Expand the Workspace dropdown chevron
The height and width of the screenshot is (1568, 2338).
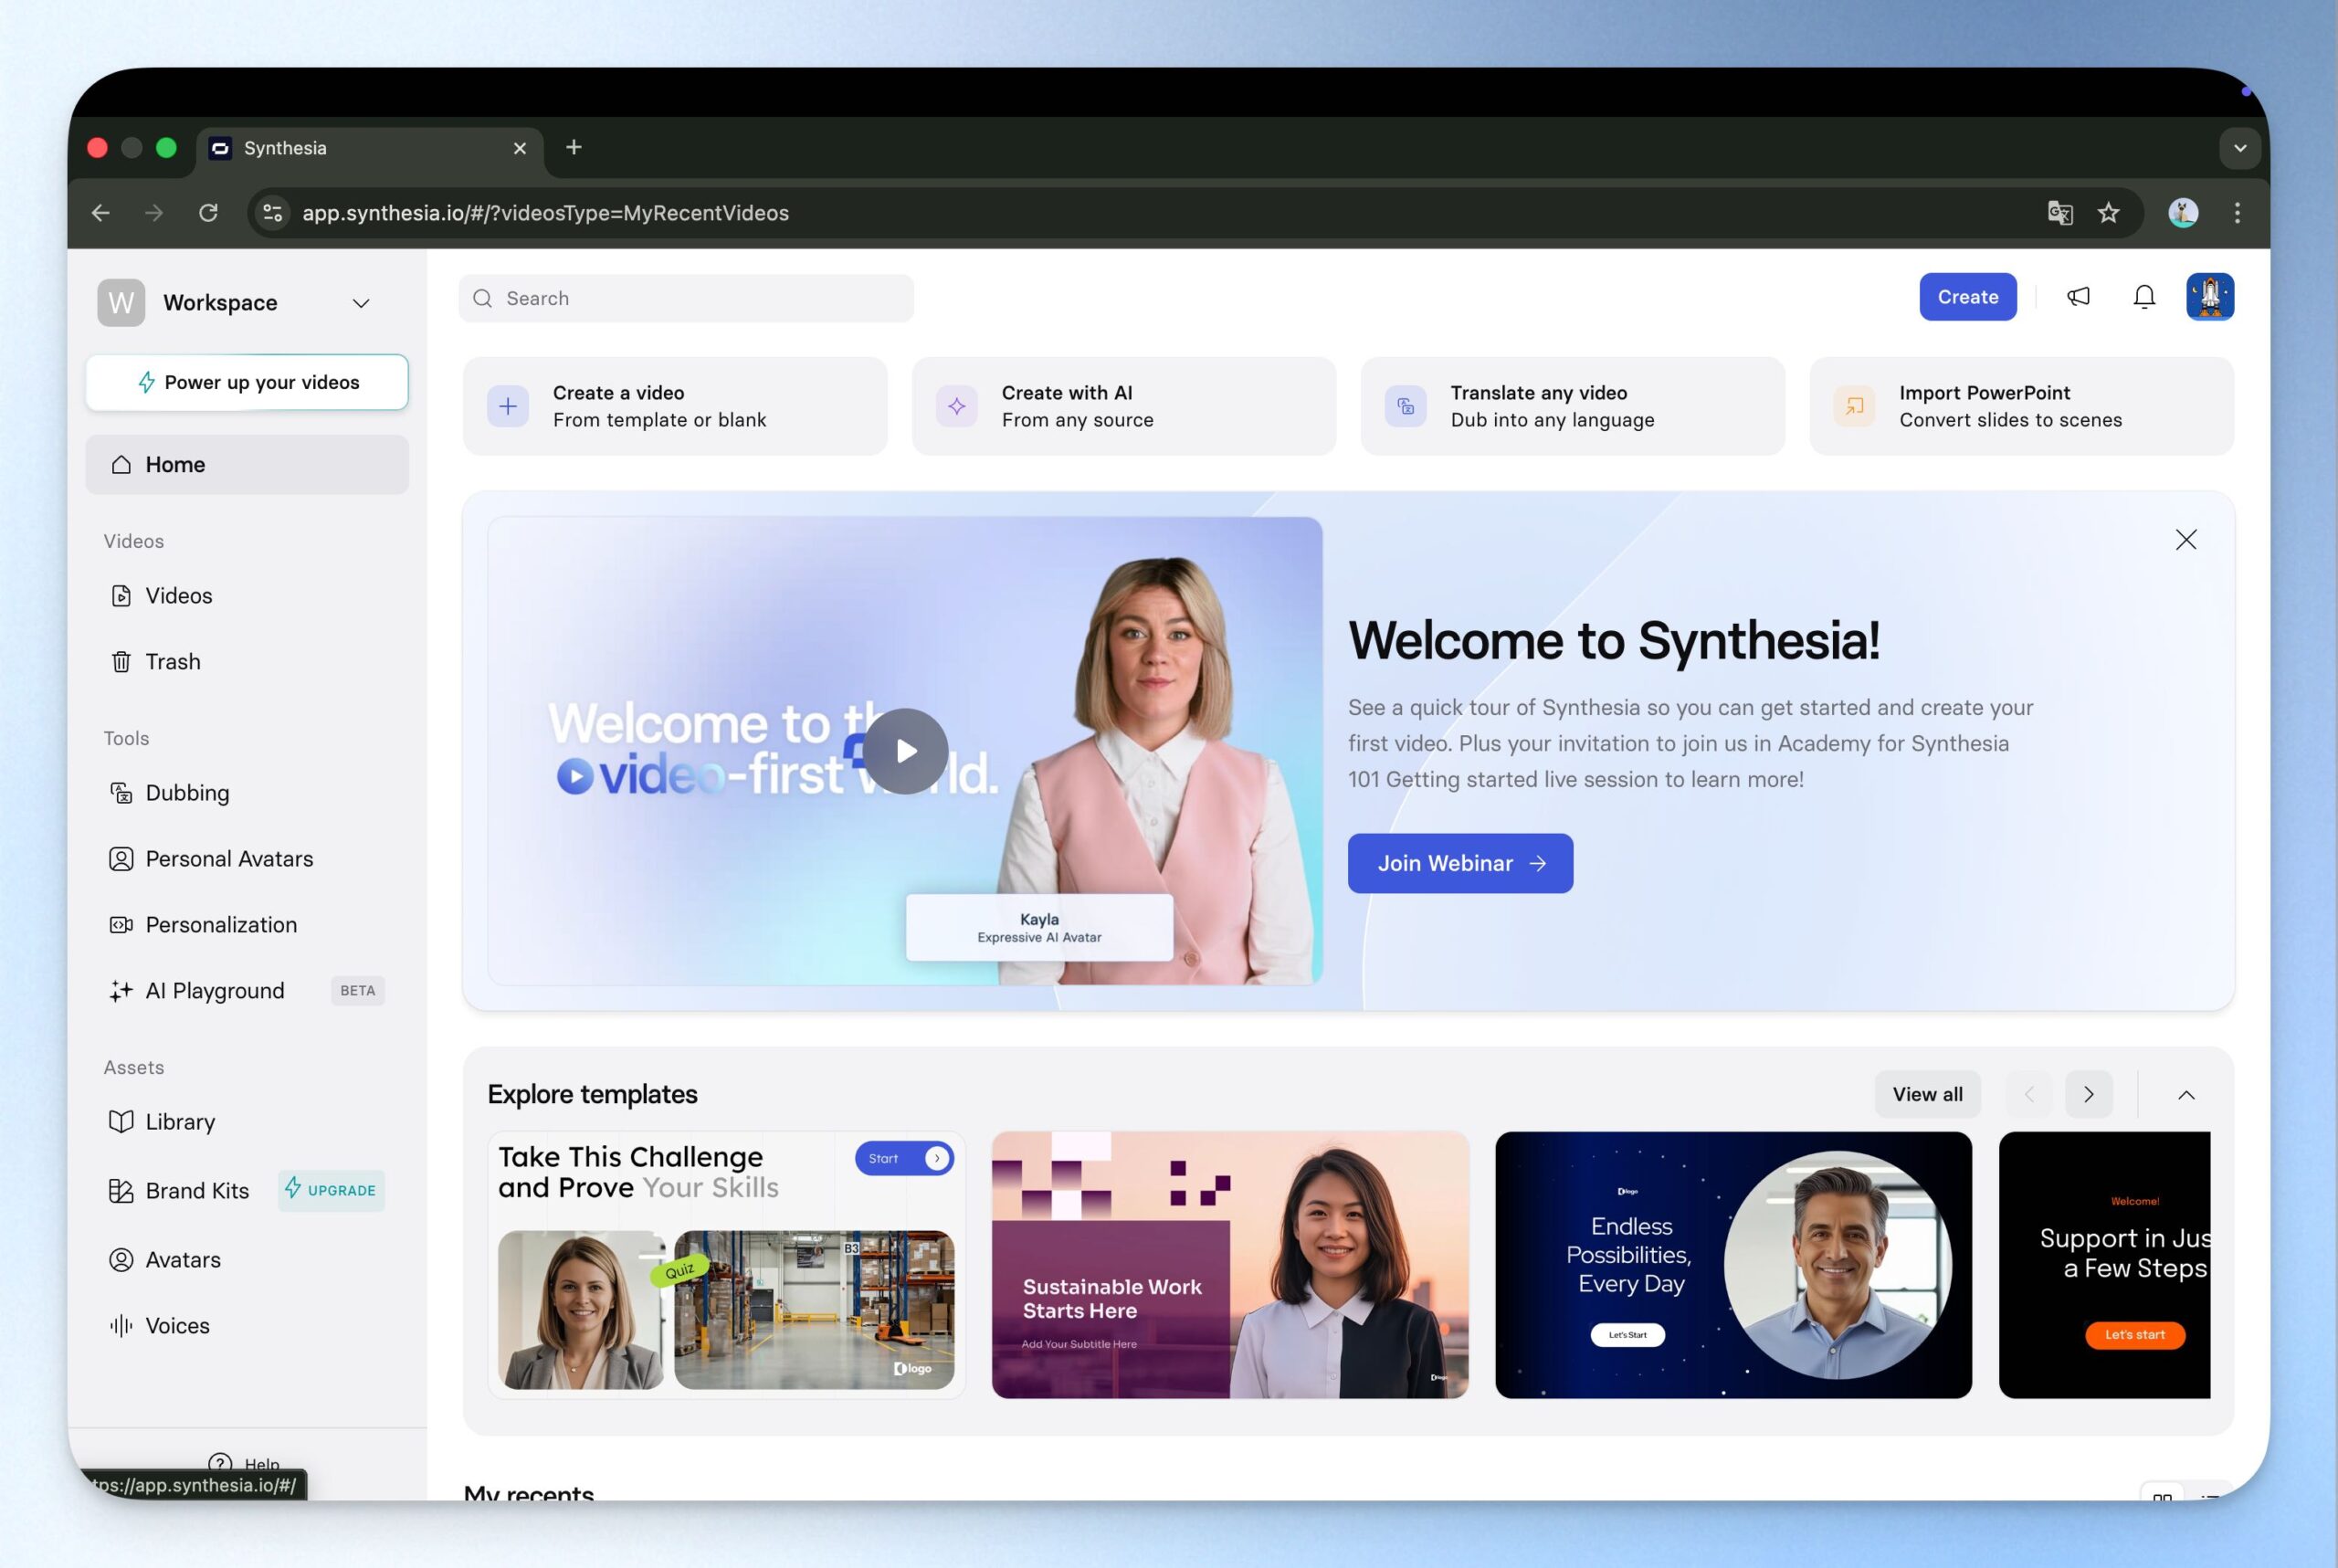(x=361, y=303)
